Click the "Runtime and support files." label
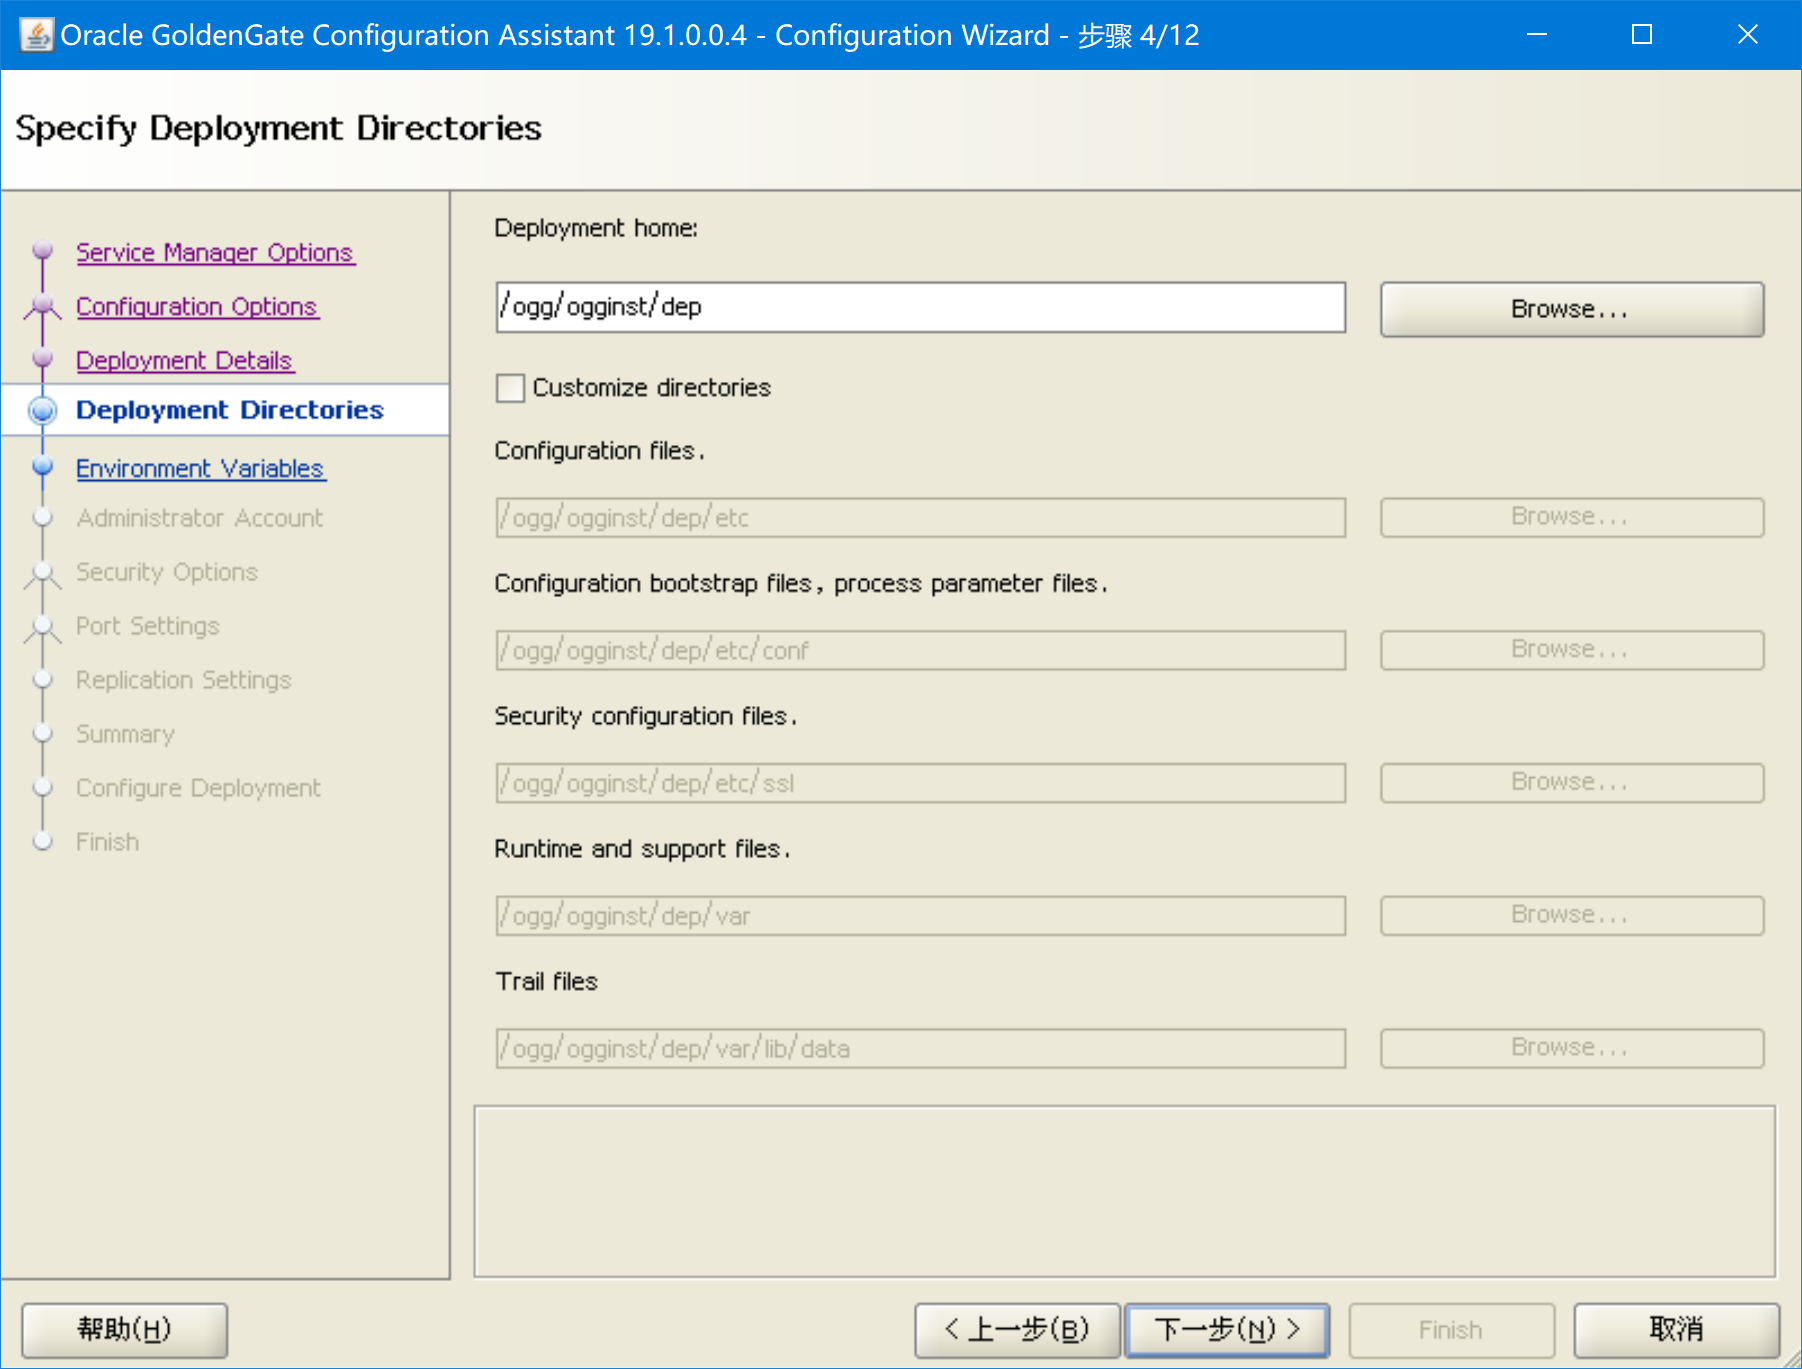 [642, 849]
